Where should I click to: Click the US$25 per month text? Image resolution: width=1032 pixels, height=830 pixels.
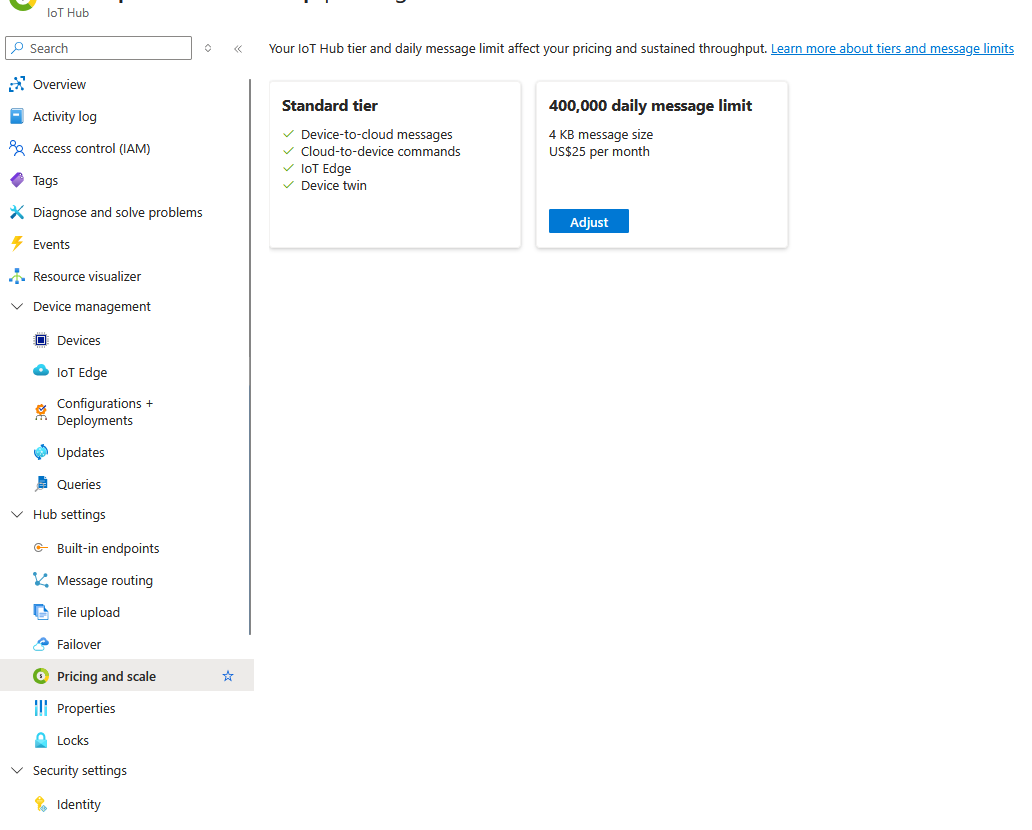pos(599,151)
